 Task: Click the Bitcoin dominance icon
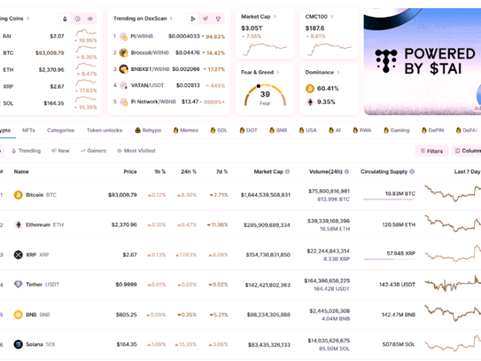tap(310, 88)
